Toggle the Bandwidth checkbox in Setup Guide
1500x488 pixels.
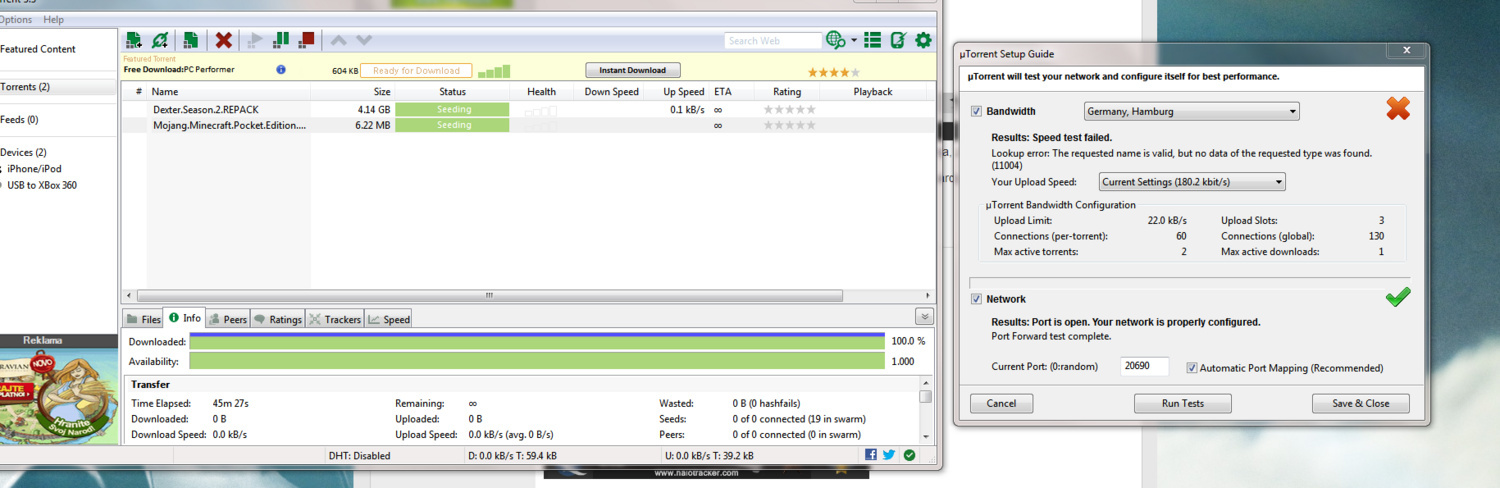977,111
